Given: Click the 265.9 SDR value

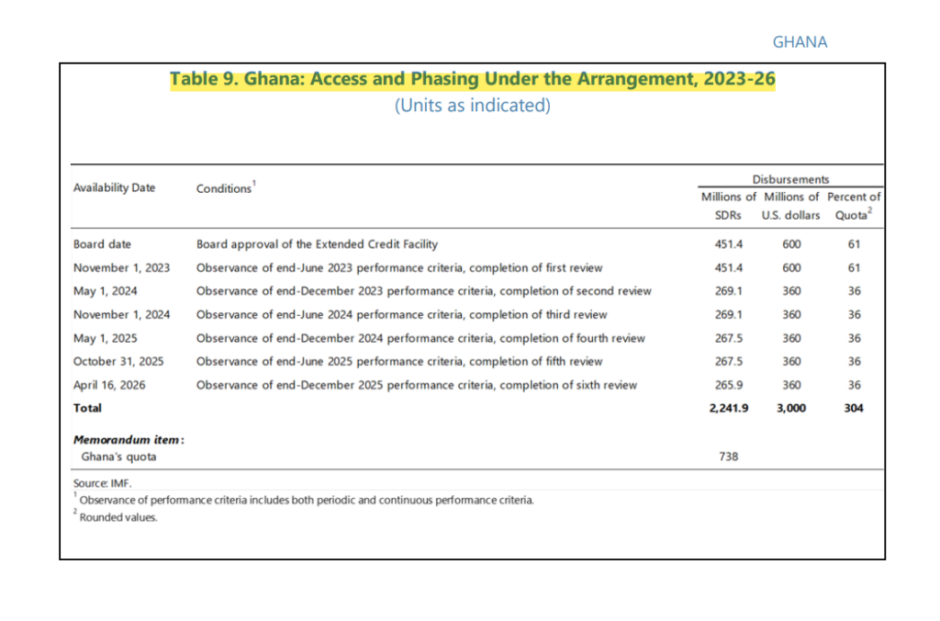Looking at the screenshot, I should point(728,385).
